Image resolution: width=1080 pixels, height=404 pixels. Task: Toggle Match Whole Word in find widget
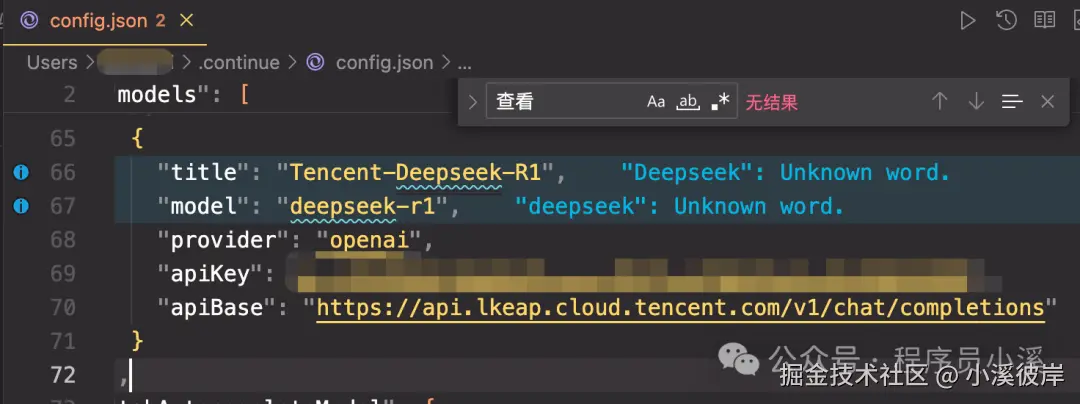pyautogui.click(x=687, y=102)
